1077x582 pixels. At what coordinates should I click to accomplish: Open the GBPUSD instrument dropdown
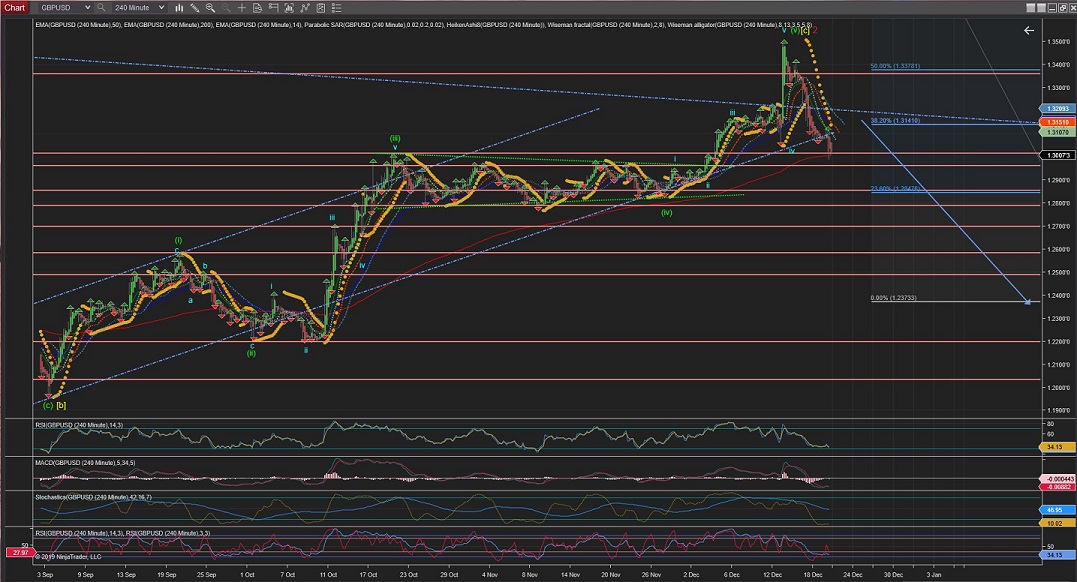pos(62,7)
